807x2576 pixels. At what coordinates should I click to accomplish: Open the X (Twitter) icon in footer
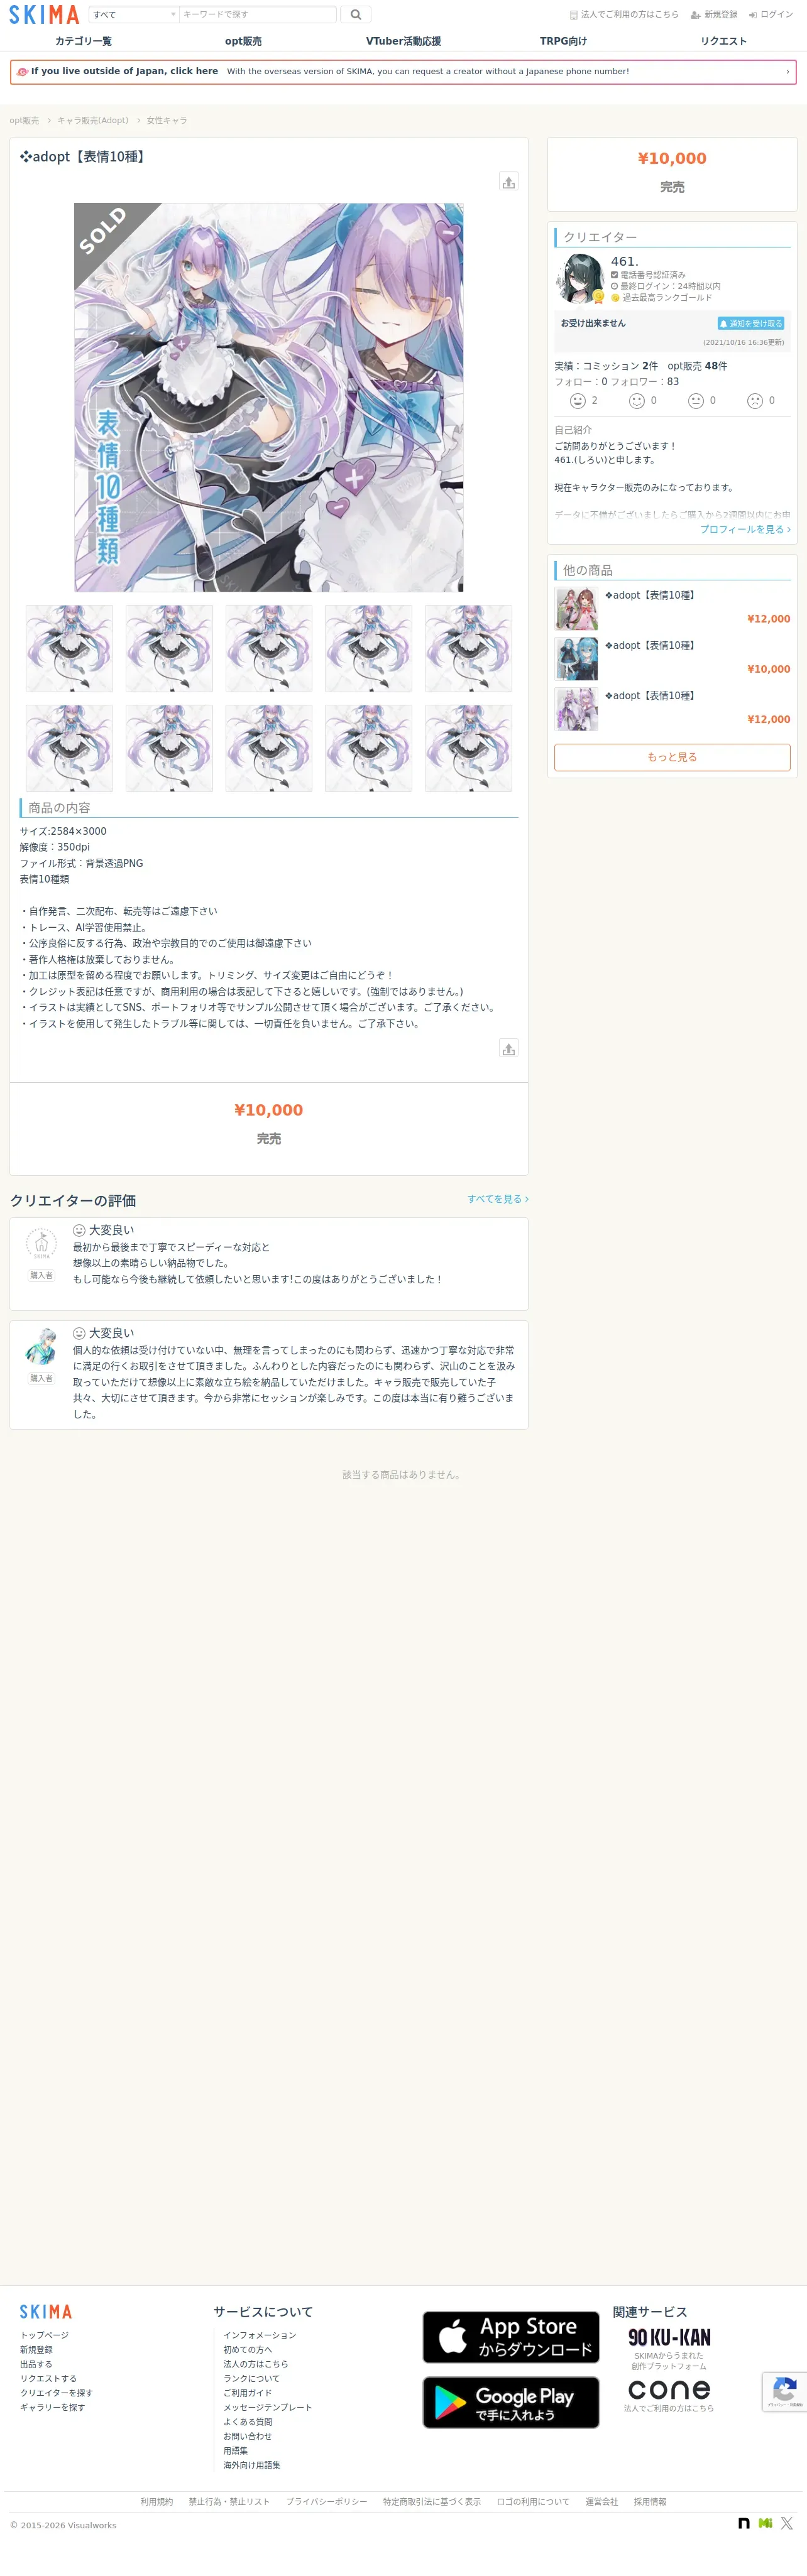tap(787, 2523)
